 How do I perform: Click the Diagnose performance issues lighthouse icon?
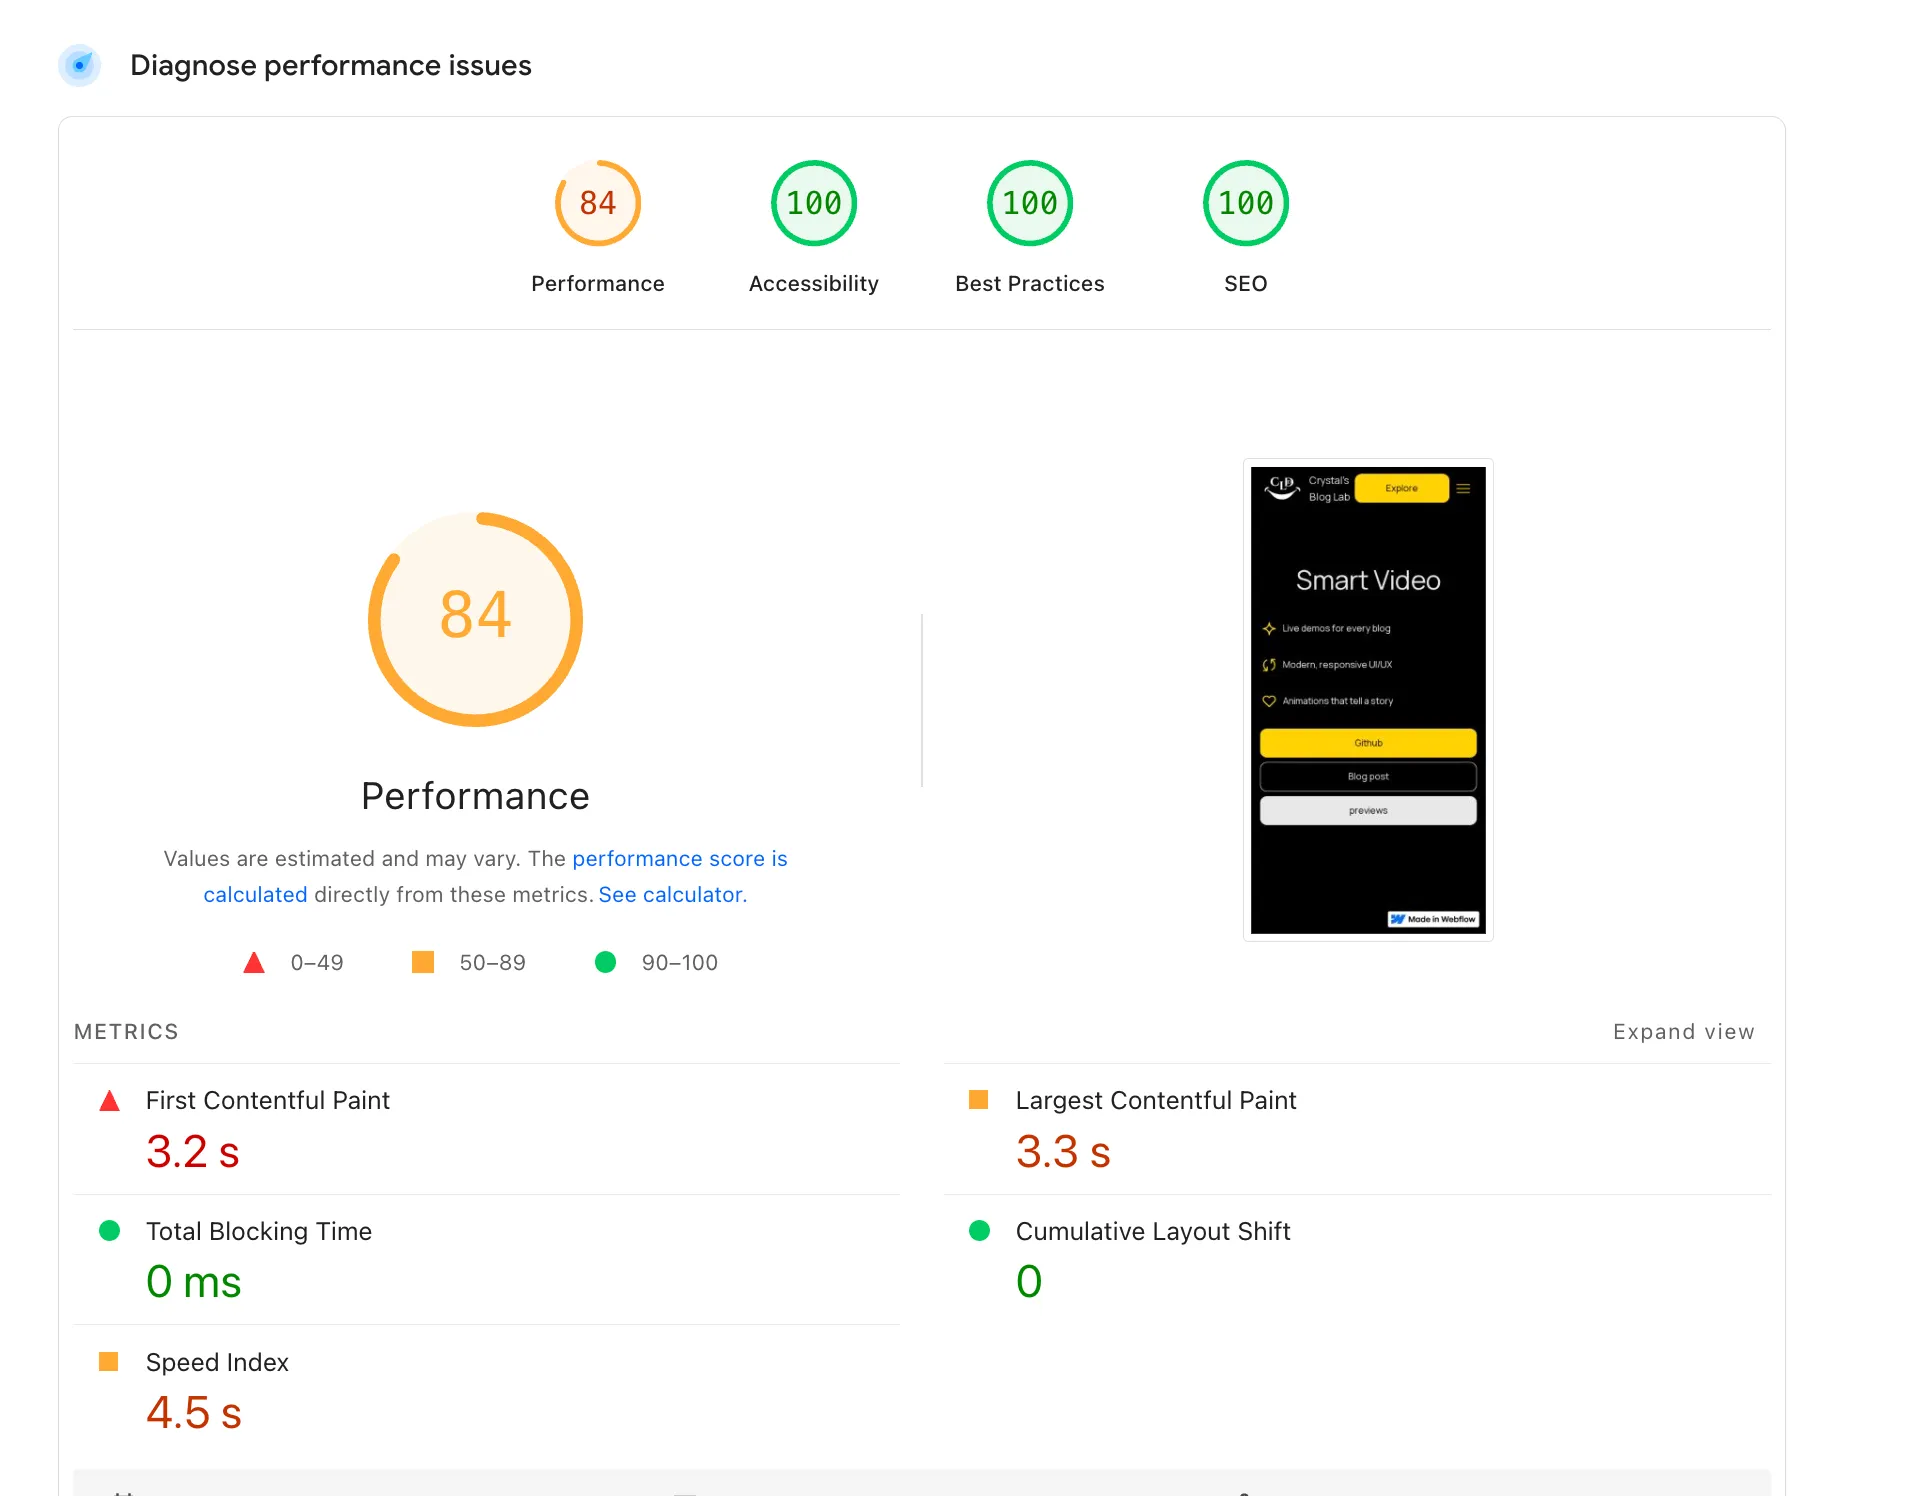click(x=80, y=66)
